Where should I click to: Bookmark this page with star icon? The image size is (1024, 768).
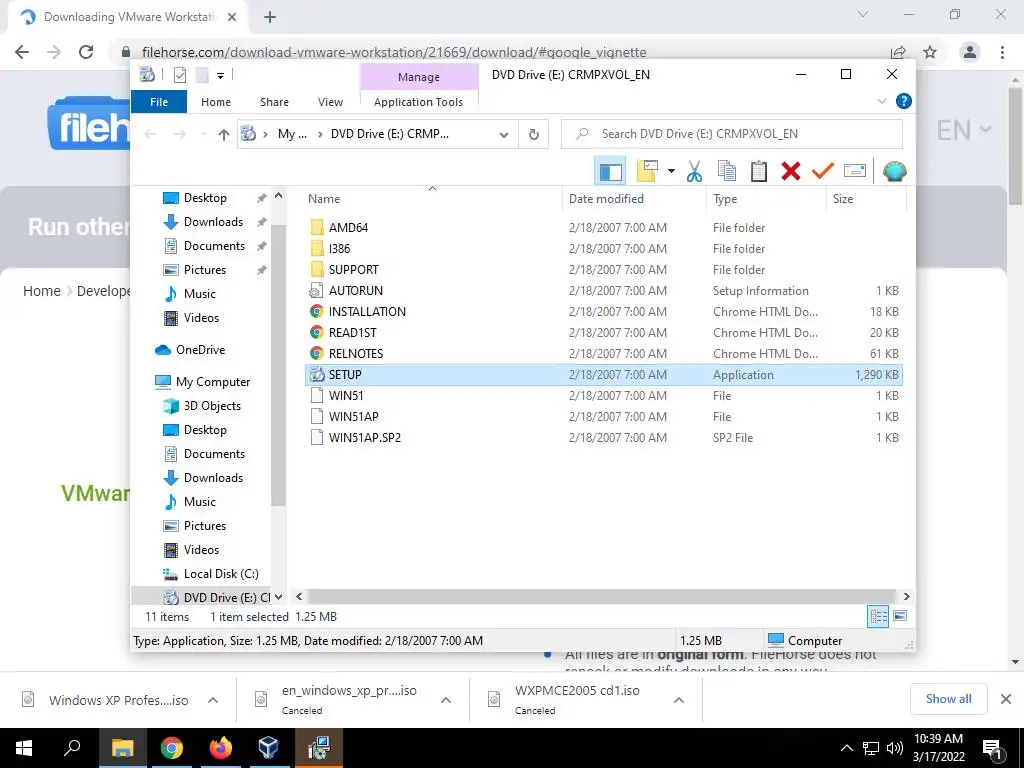(x=930, y=52)
